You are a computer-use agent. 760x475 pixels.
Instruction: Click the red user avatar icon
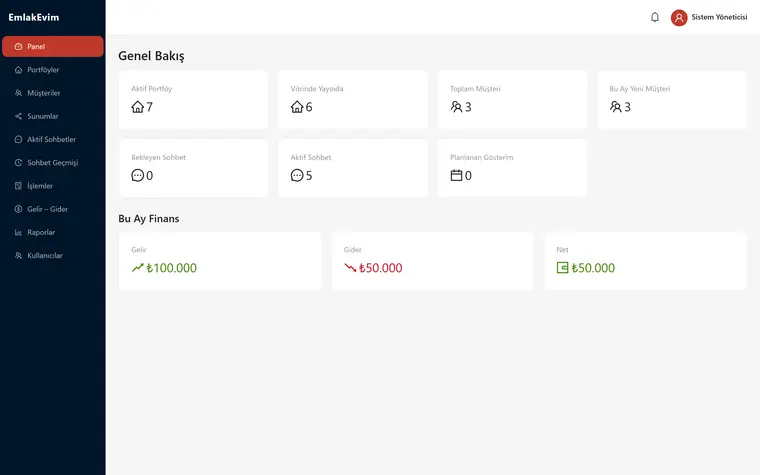click(679, 18)
